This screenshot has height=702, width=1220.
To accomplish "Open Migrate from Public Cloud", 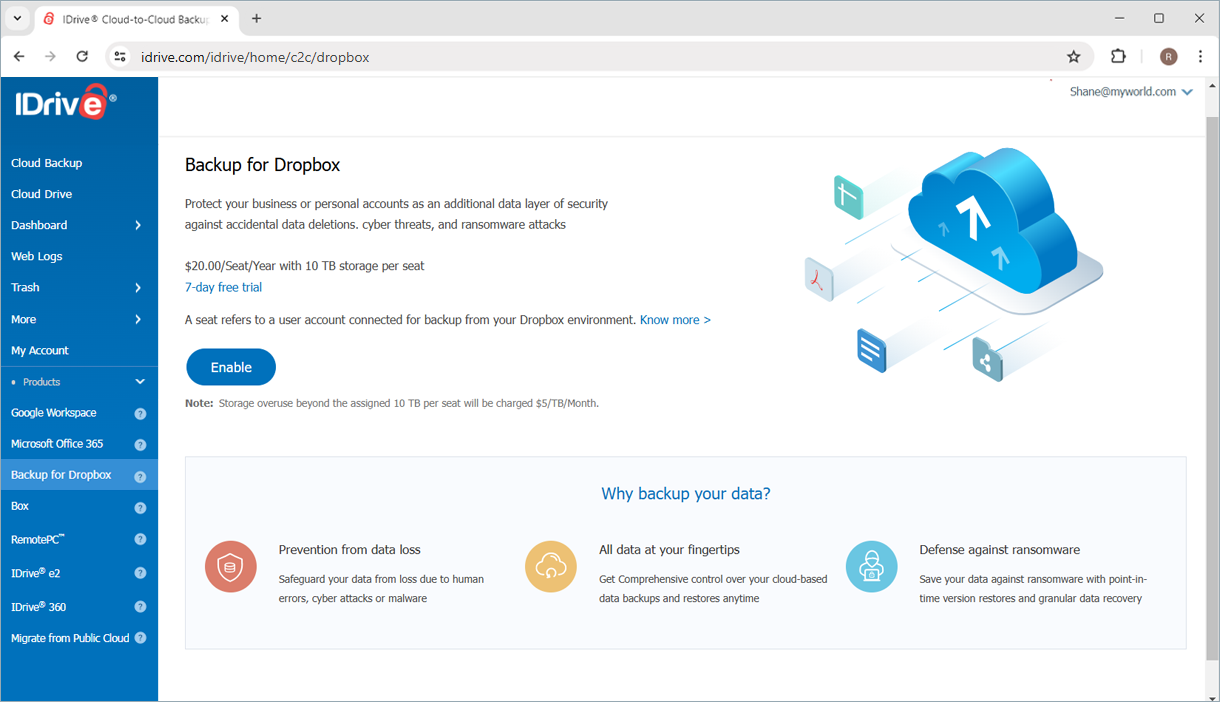I will click(70, 638).
